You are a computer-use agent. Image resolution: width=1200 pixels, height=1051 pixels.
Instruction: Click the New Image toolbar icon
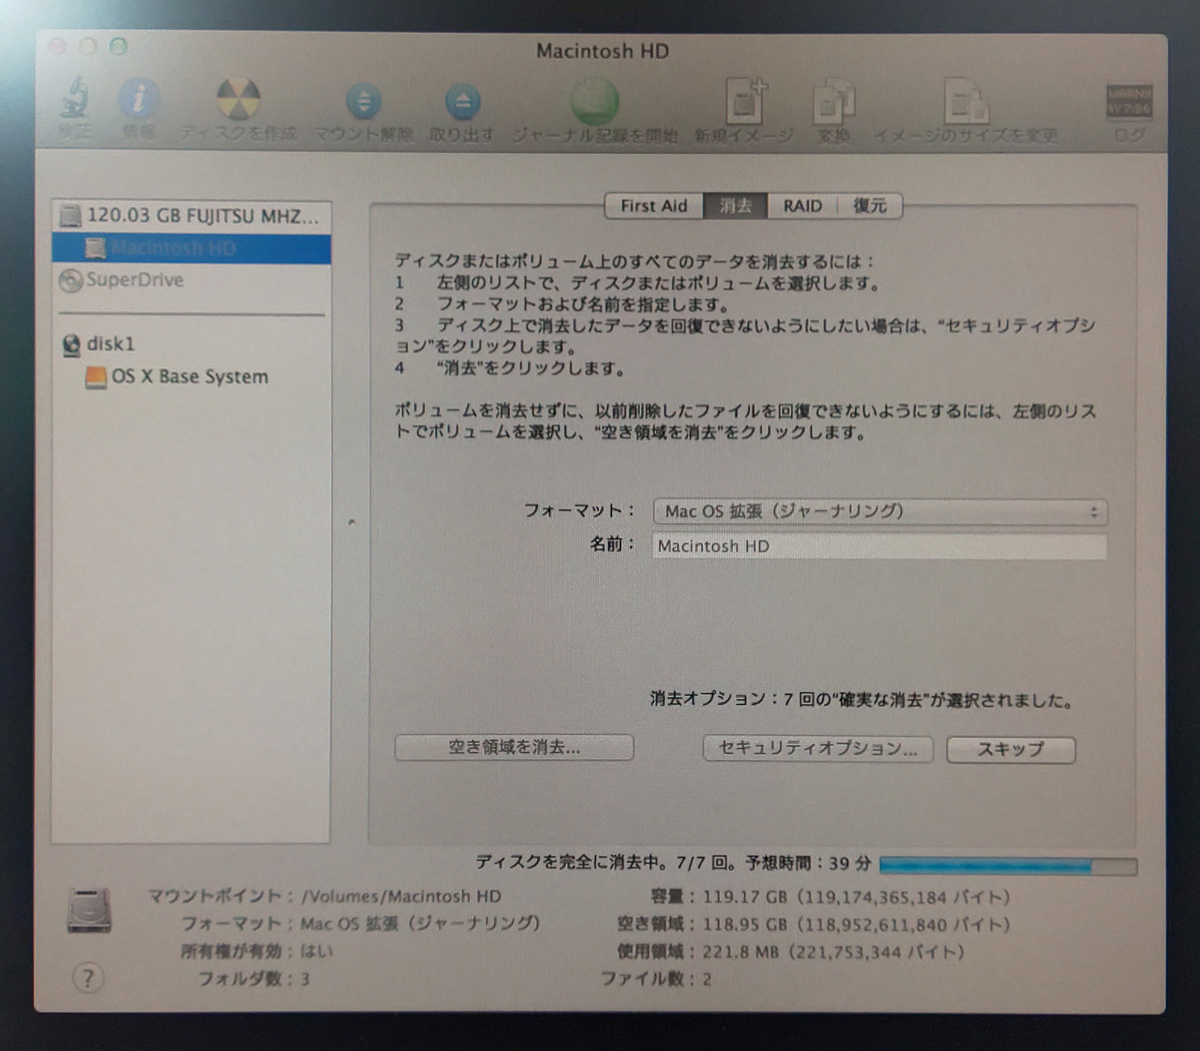(x=745, y=100)
